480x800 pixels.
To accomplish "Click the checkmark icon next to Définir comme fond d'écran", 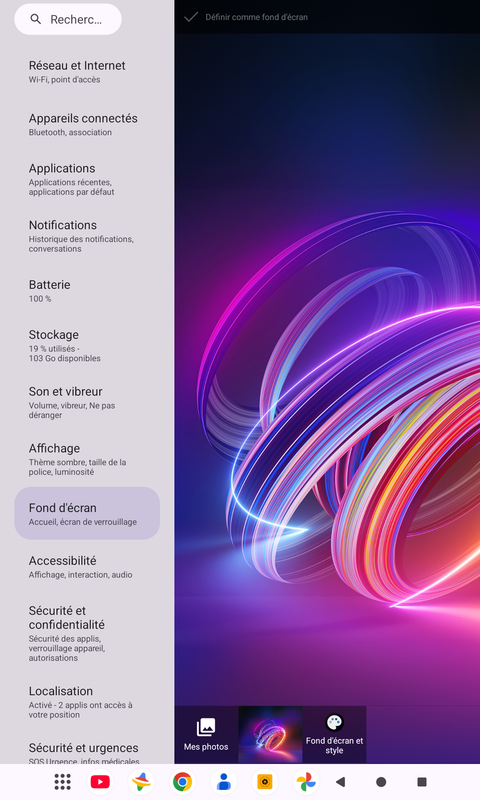I will coord(191,17).
